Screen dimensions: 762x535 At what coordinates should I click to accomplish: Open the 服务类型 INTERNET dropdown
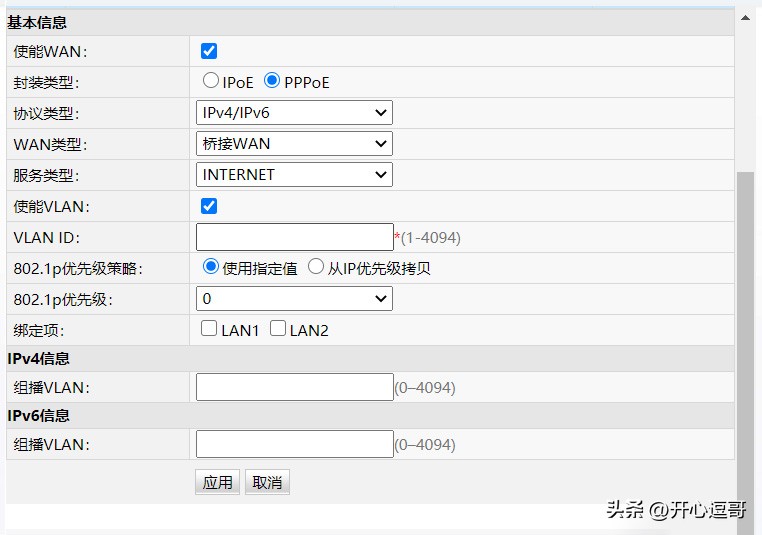294,174
